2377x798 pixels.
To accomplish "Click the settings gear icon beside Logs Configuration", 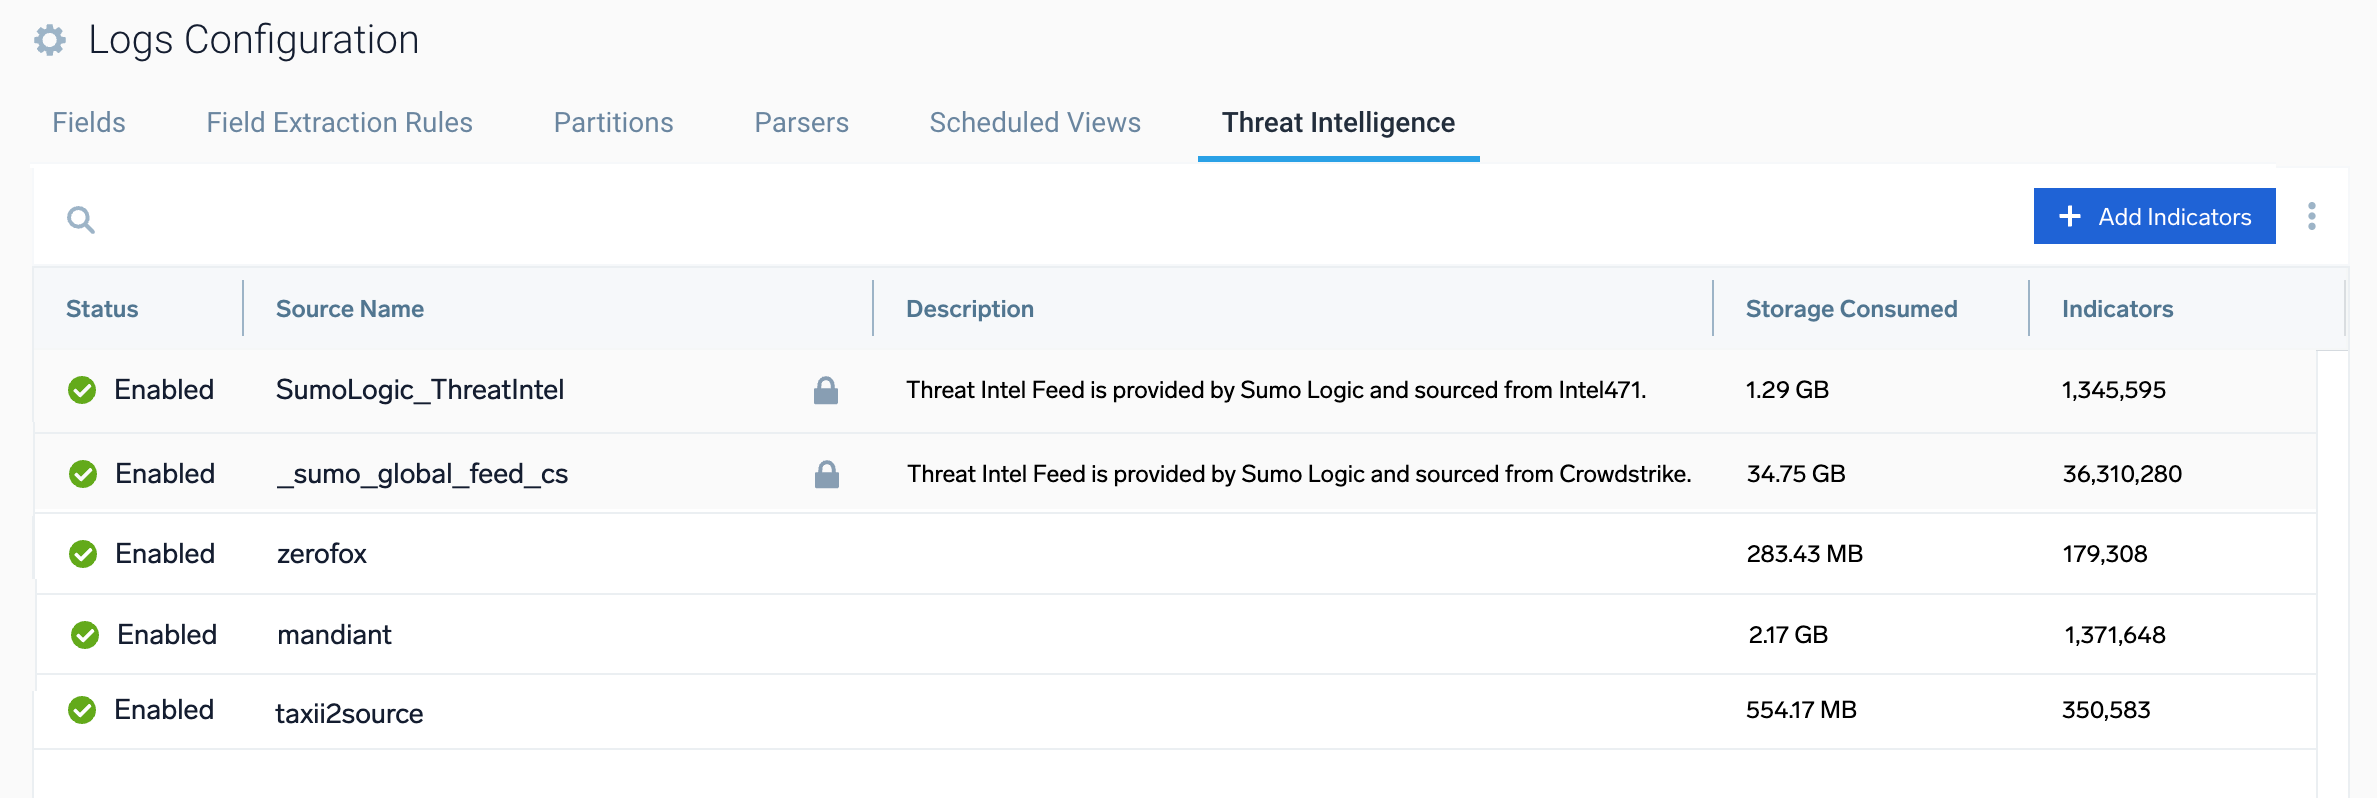I will pos(50,40).
